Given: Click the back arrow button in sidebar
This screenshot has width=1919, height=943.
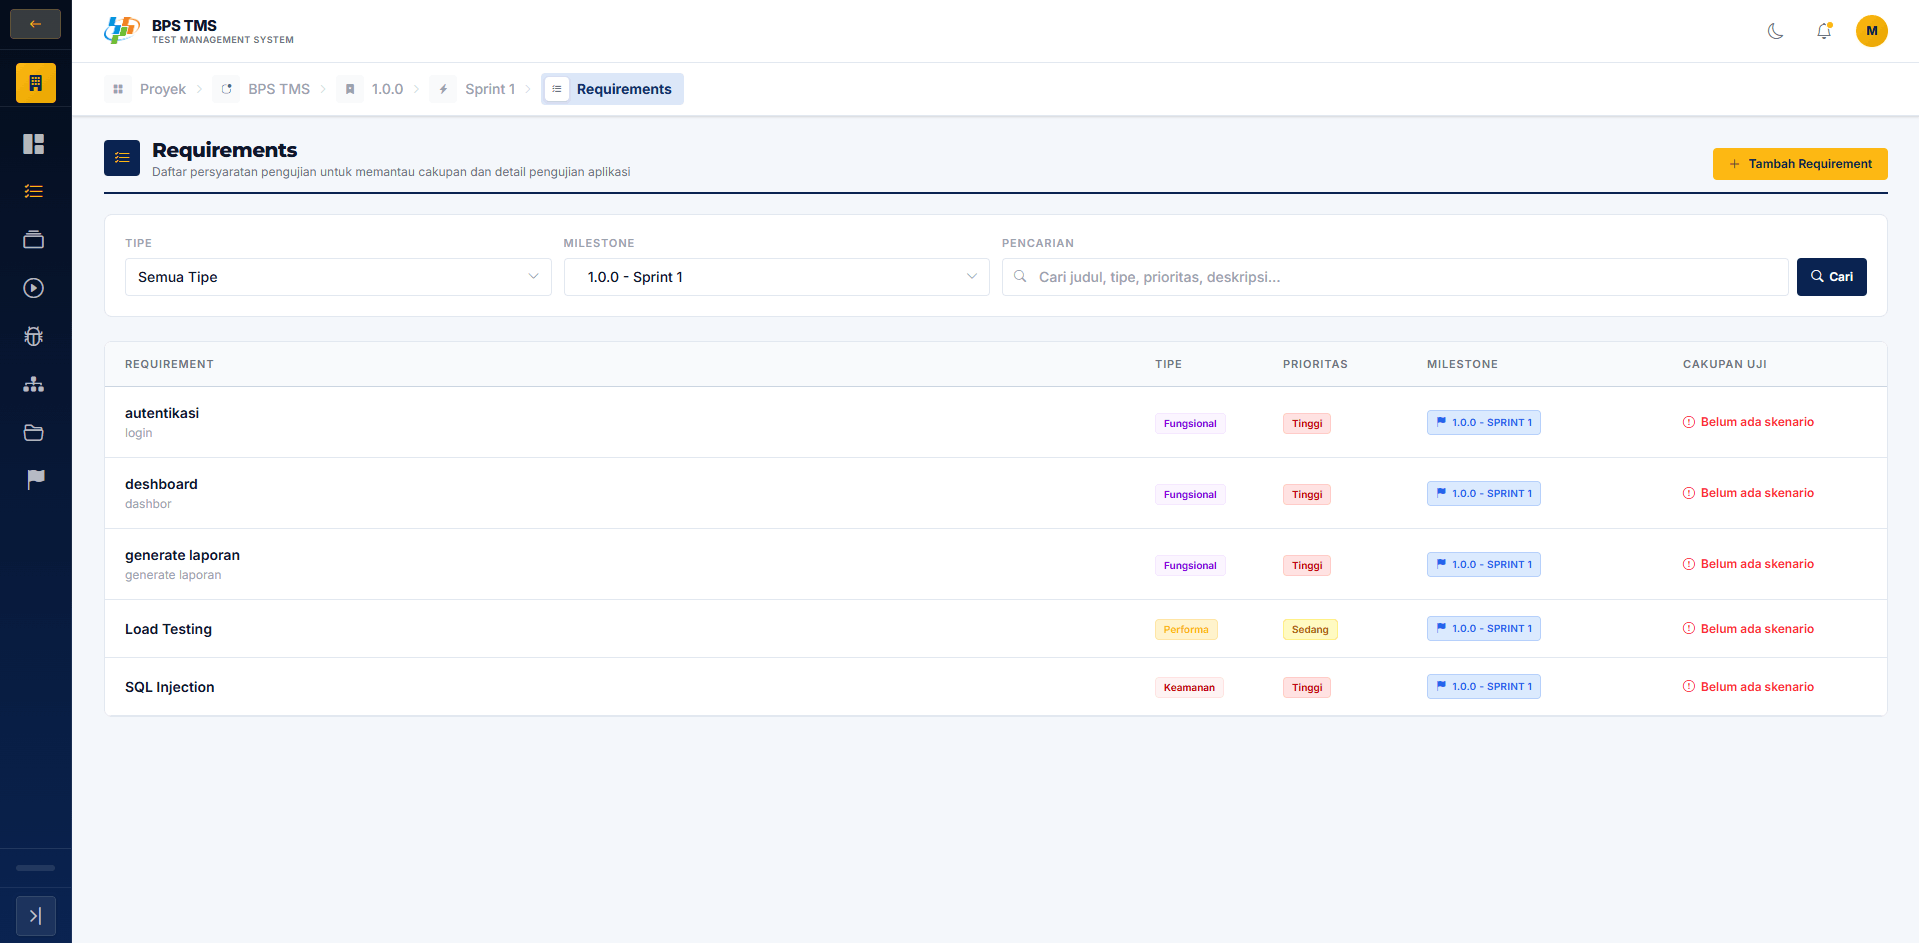Looking at the screenshot, I should (x=35, y=24).
